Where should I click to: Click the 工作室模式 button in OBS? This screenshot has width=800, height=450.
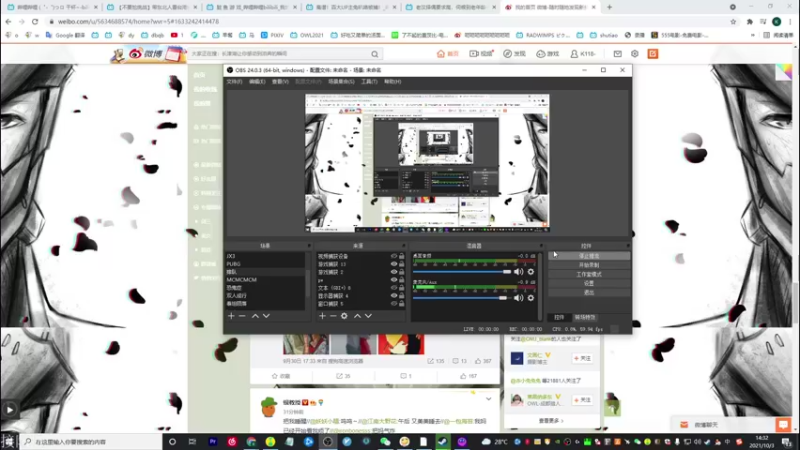[589, 274]
